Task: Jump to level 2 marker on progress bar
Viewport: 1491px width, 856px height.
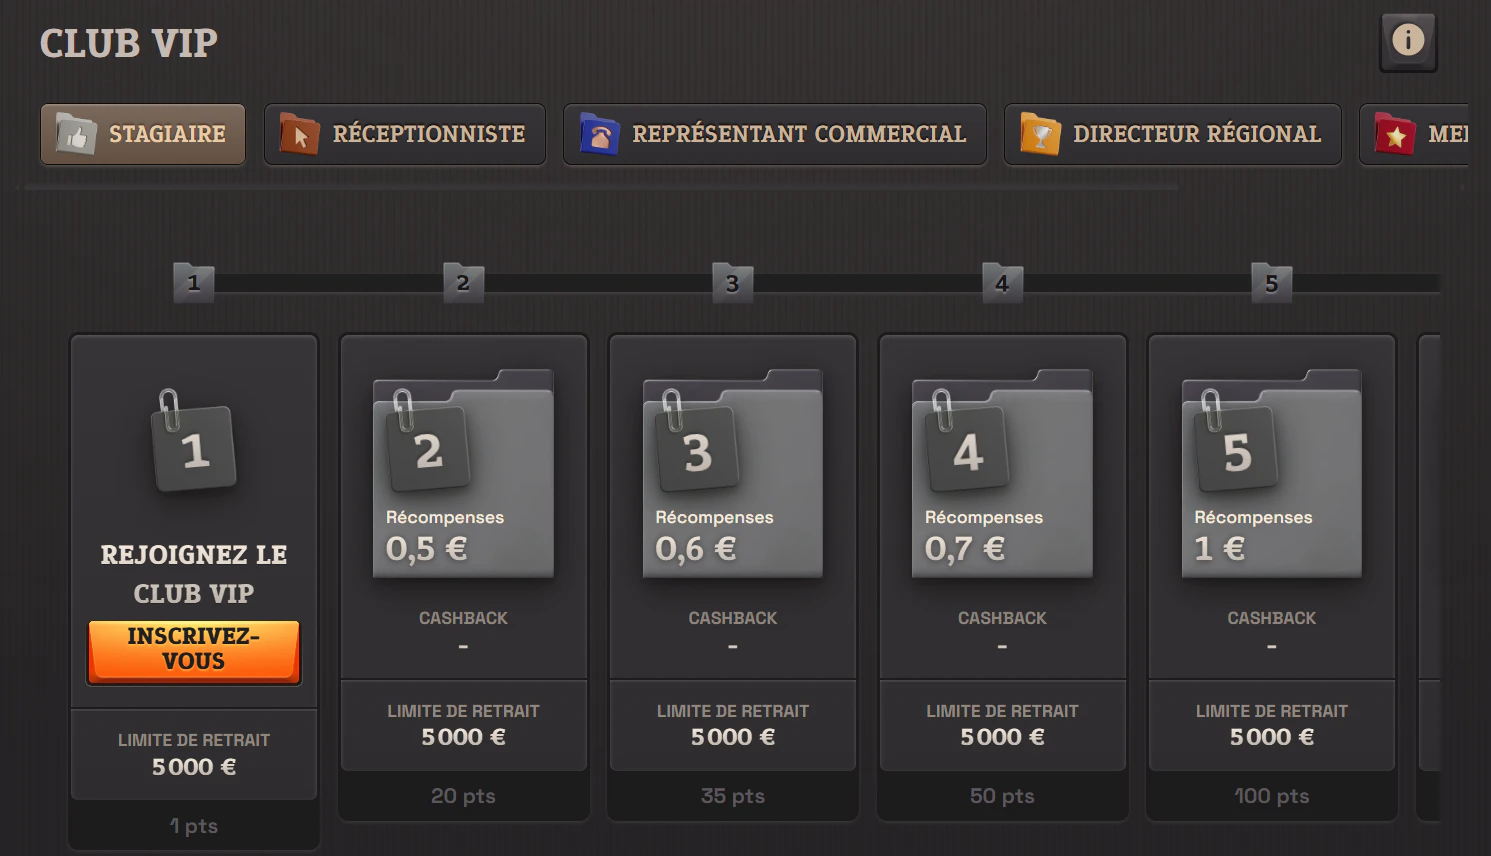Action: [463, 283]
